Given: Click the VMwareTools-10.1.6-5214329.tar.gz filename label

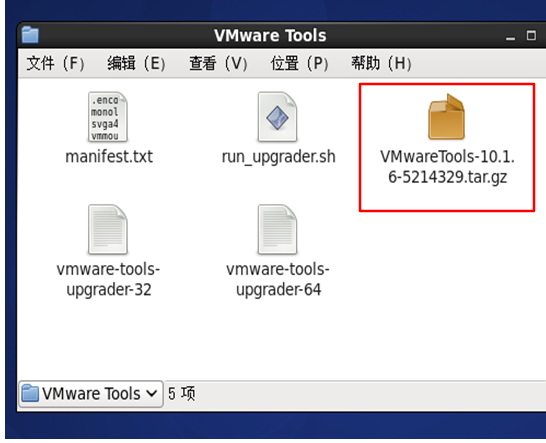Looking at the screenshot, I should (447, 167).
